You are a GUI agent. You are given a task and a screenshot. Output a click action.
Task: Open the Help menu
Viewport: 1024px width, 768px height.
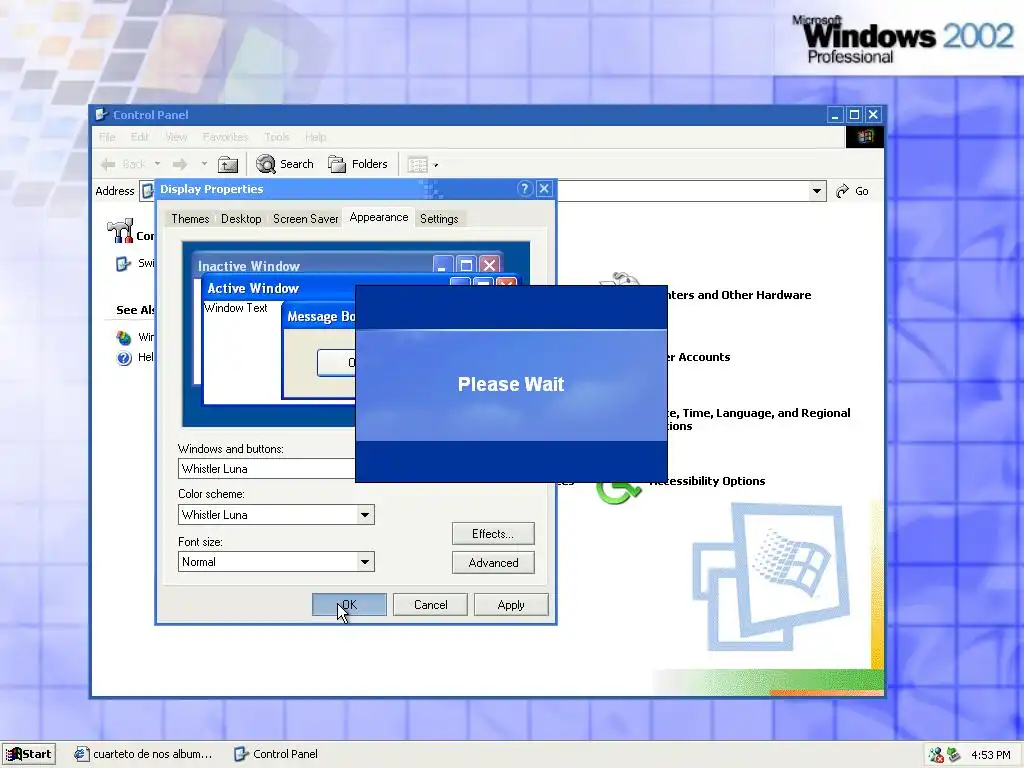(315, 137)
